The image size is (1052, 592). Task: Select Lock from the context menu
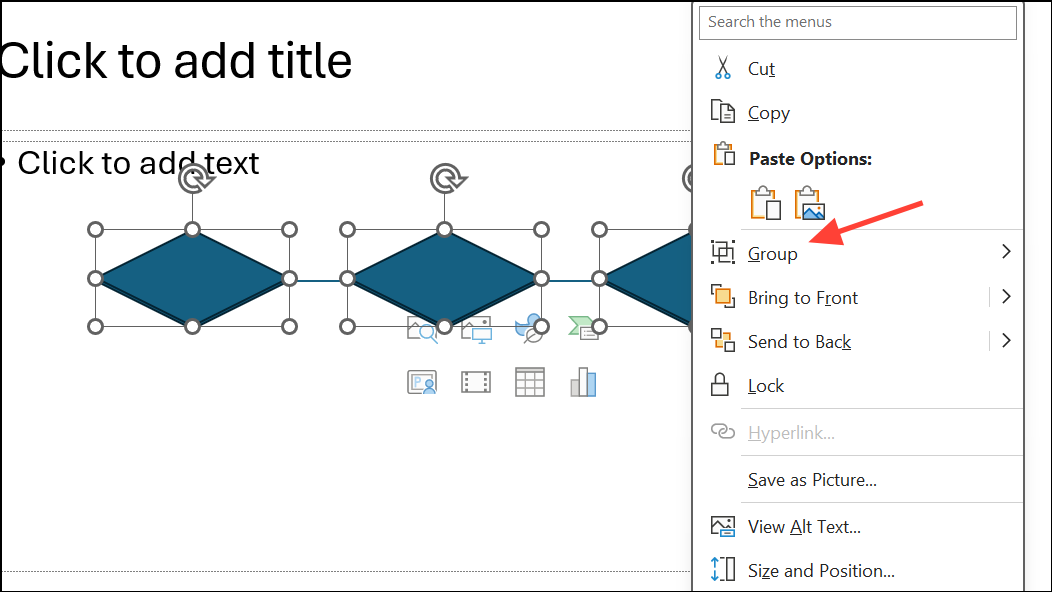(766, 385)
